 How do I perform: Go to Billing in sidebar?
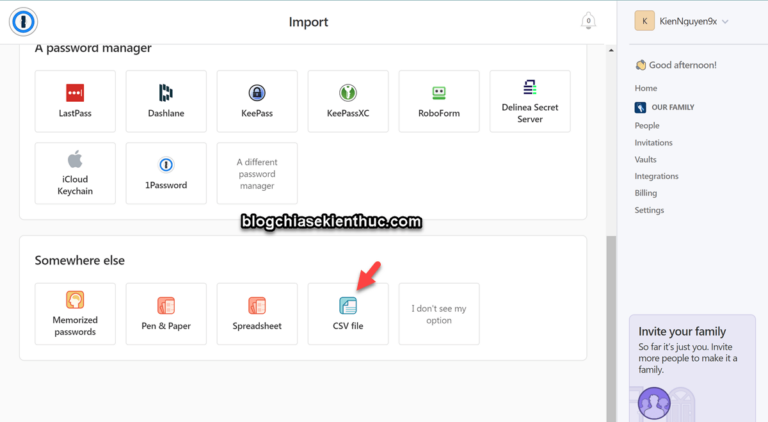pyautogui.click(x=646, y=193)
